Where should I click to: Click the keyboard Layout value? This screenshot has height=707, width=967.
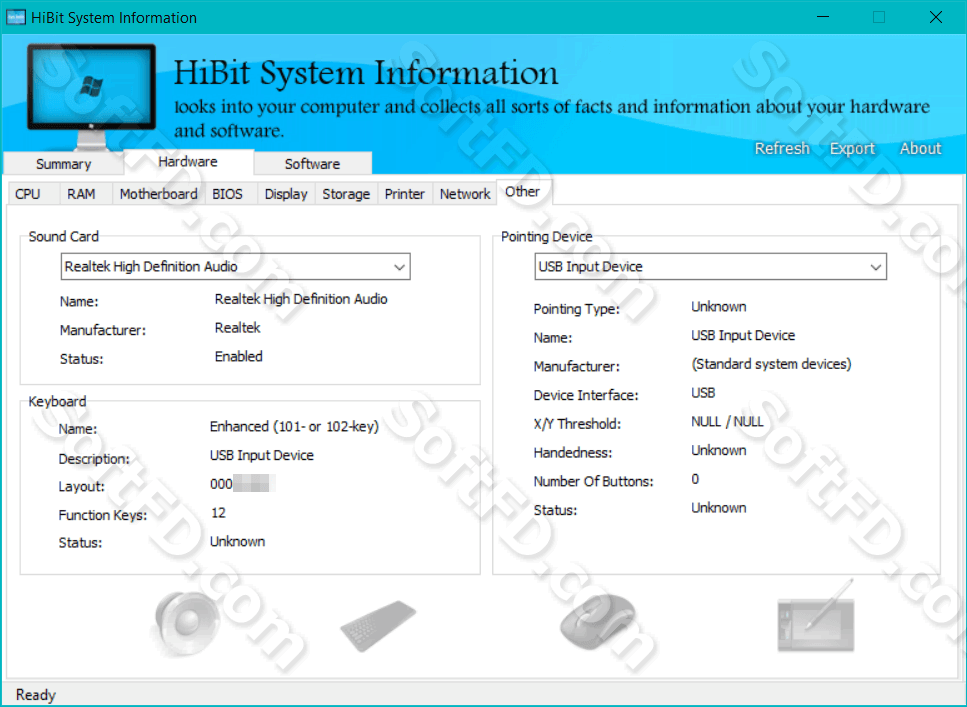(x=242, y=484)
